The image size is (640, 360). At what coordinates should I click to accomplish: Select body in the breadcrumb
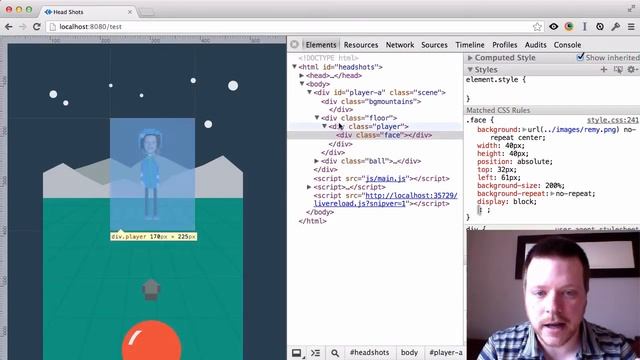pos(409,353)
